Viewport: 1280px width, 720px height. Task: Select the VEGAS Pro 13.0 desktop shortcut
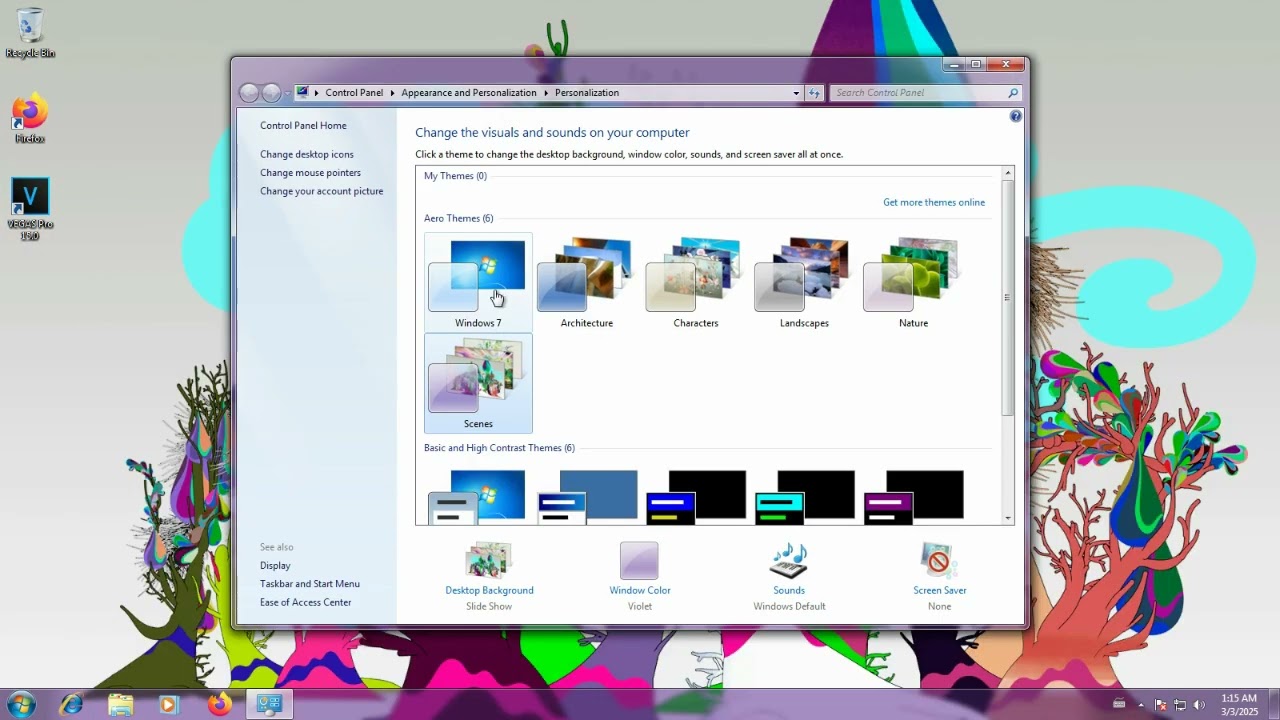30,209
